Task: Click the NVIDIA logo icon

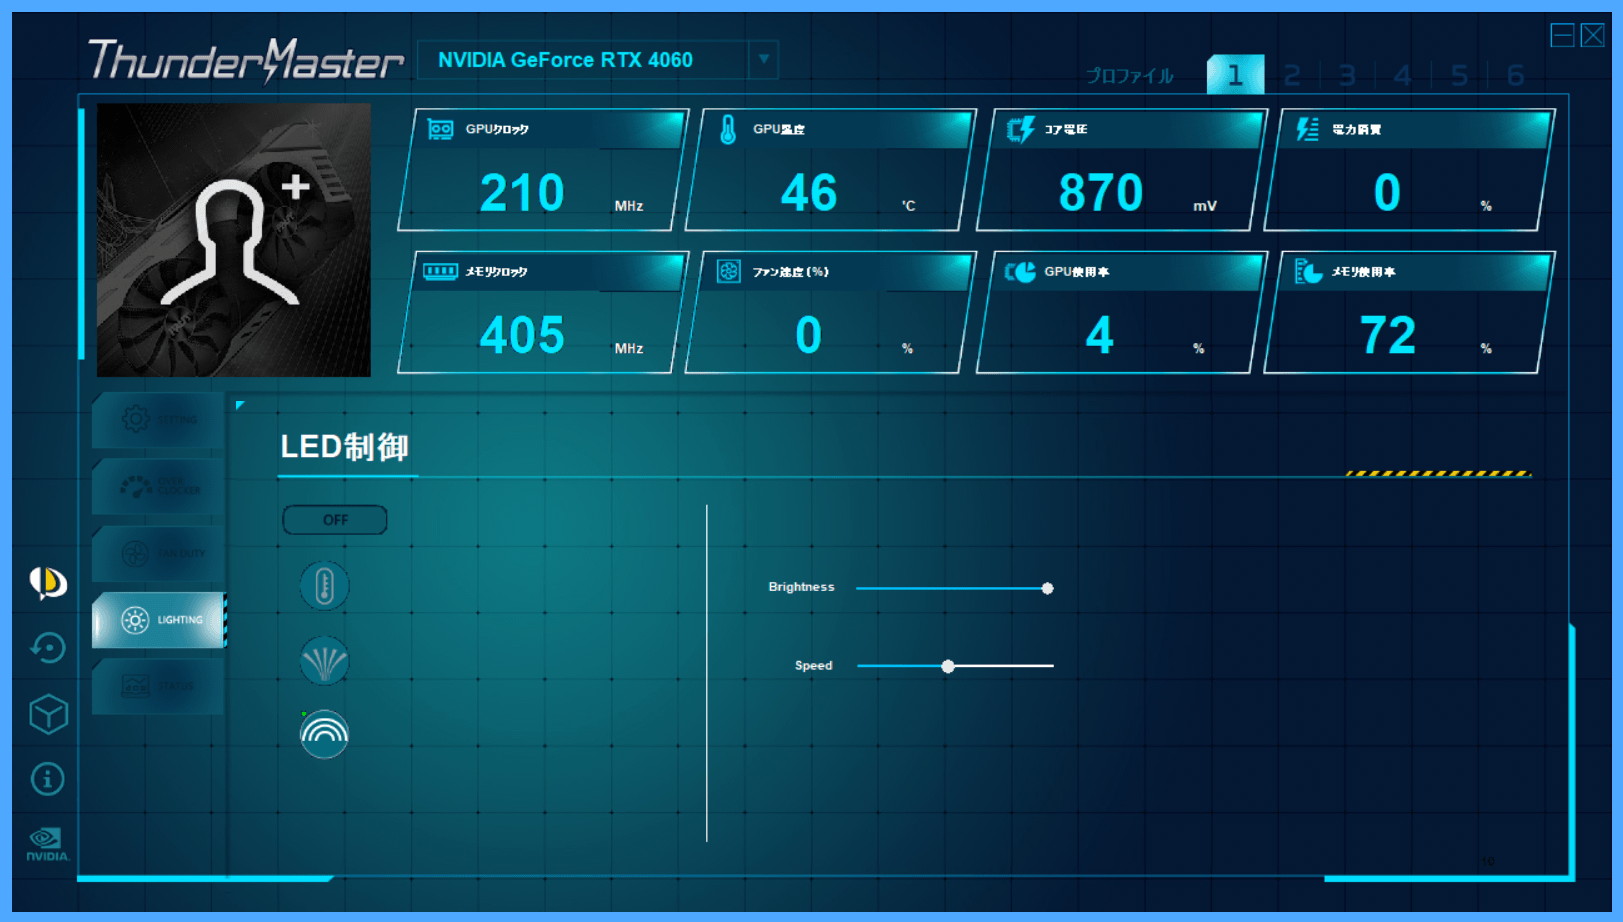Action: click(47, 844)
